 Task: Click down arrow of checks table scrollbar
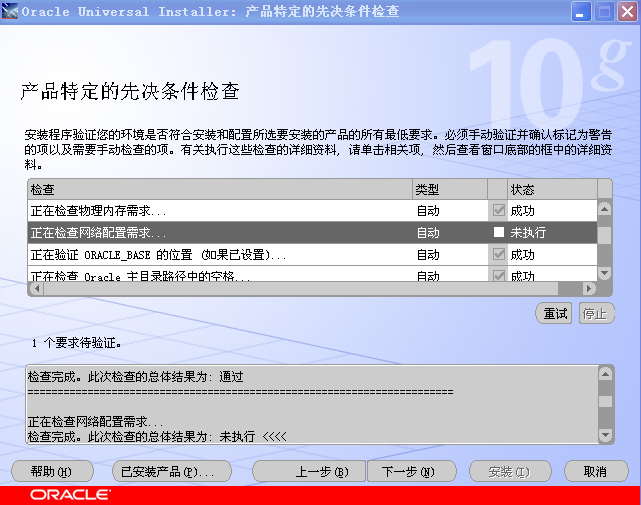click(x=604, y=272)
